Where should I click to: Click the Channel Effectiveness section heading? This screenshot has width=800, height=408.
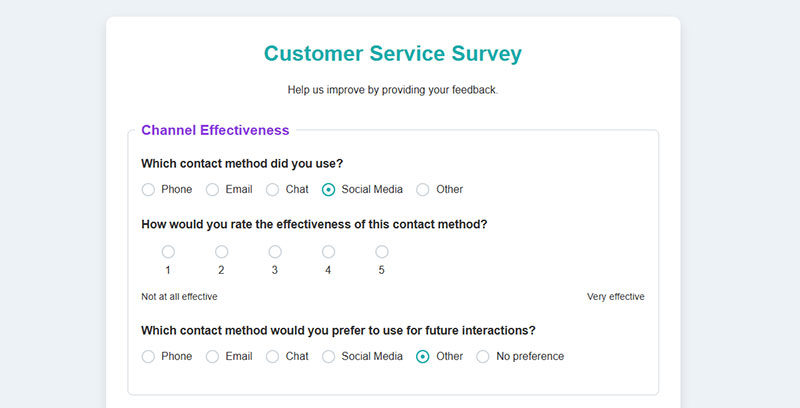(215, 130)
